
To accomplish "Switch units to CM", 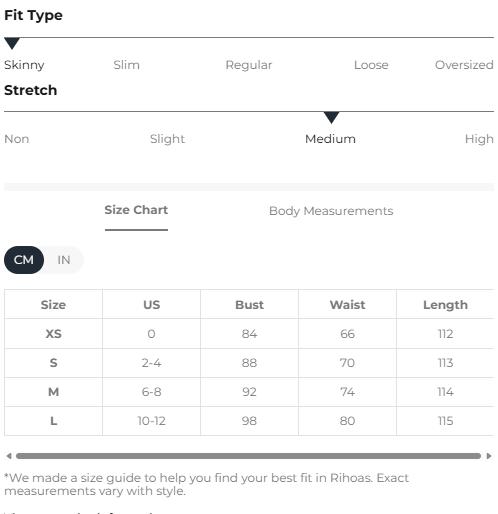I will 24,260.
